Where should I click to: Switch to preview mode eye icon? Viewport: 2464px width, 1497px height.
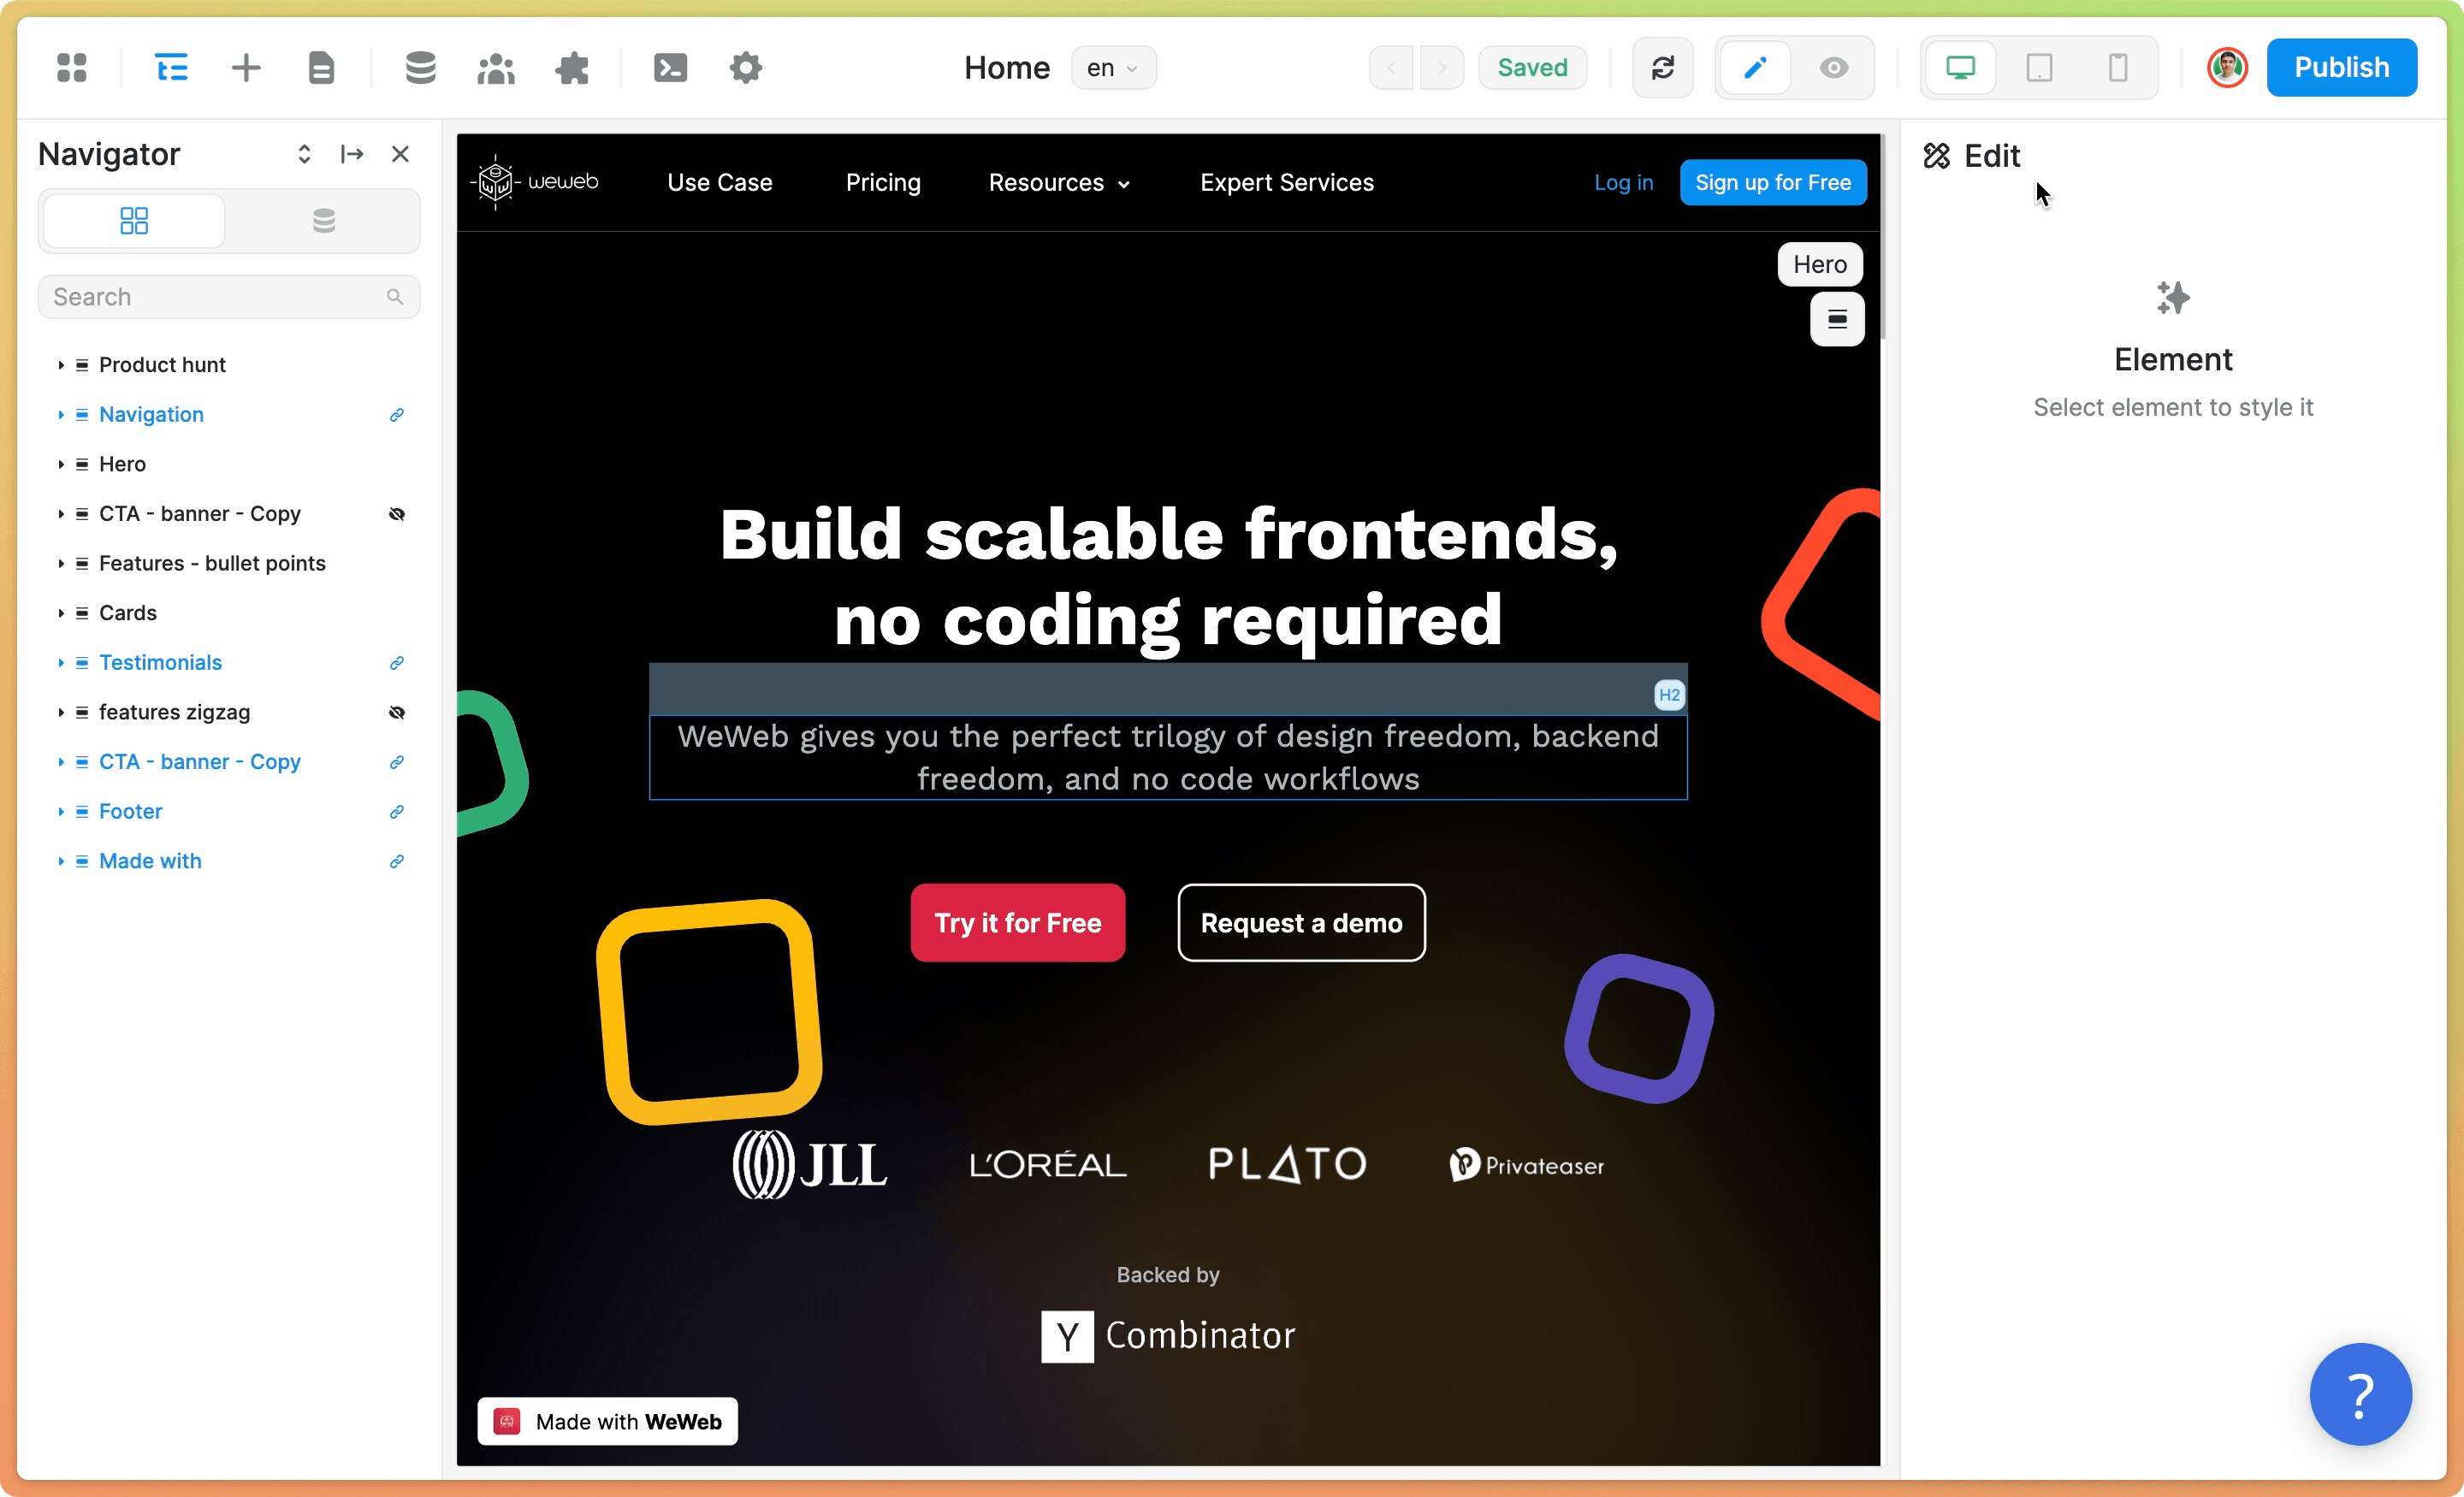(1833, 68)
